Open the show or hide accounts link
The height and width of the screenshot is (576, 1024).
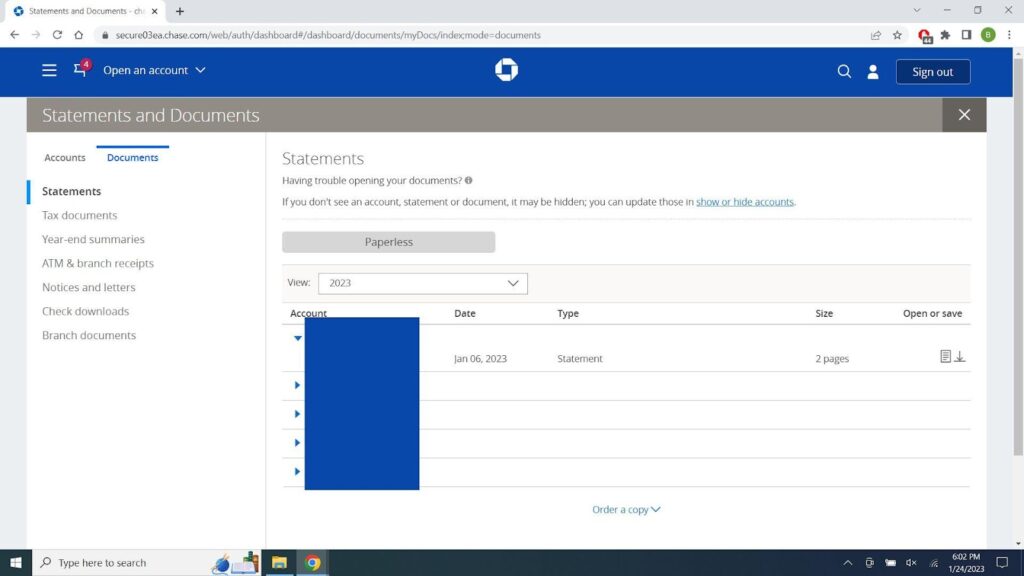(x=744, y=202)
